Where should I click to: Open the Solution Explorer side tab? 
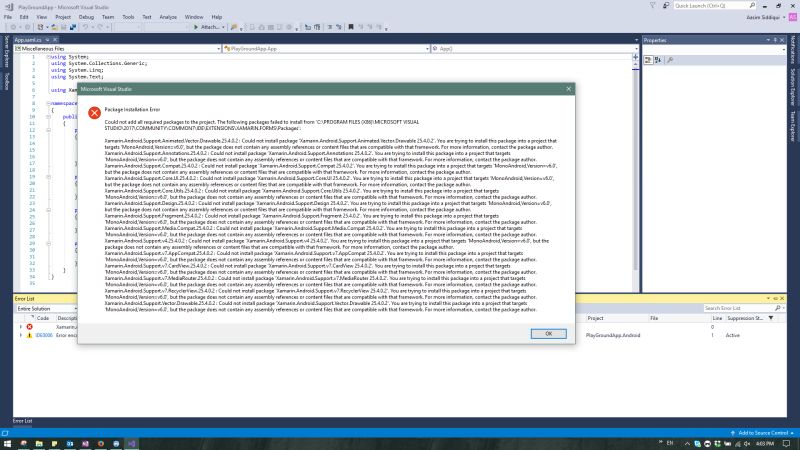point(793,87)
